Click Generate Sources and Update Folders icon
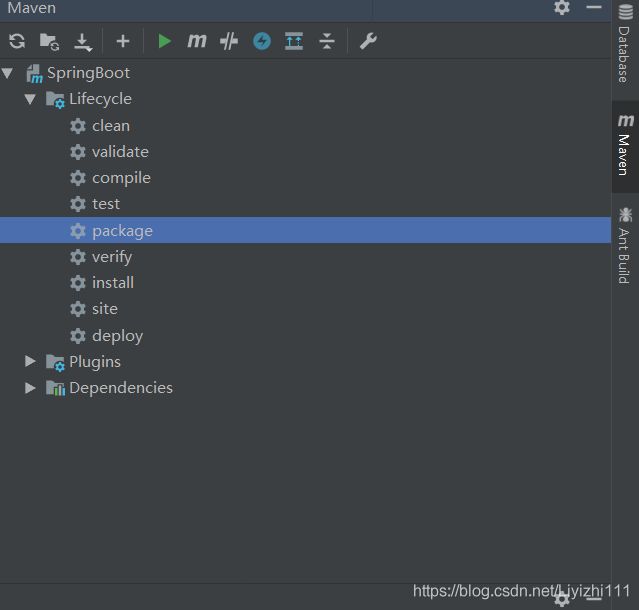The image size is (639, 610). [49, 42]
